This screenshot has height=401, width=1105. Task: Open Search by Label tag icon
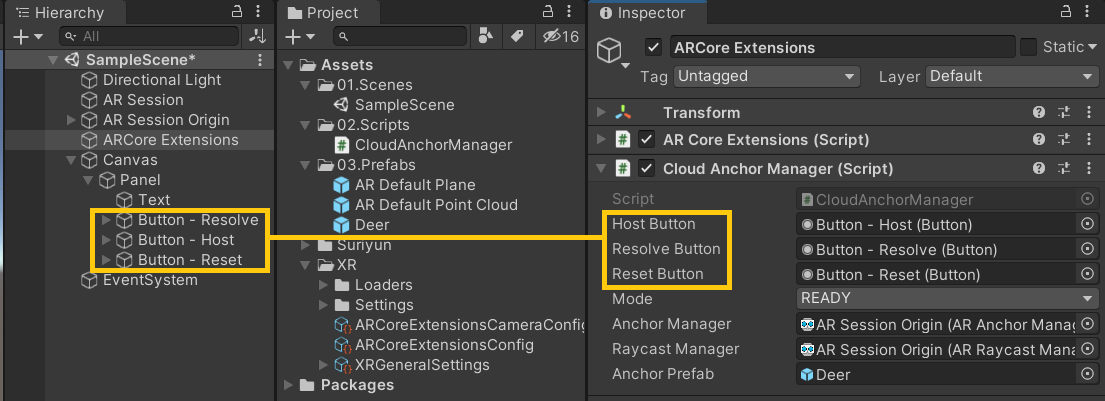(x=517, y=36)
